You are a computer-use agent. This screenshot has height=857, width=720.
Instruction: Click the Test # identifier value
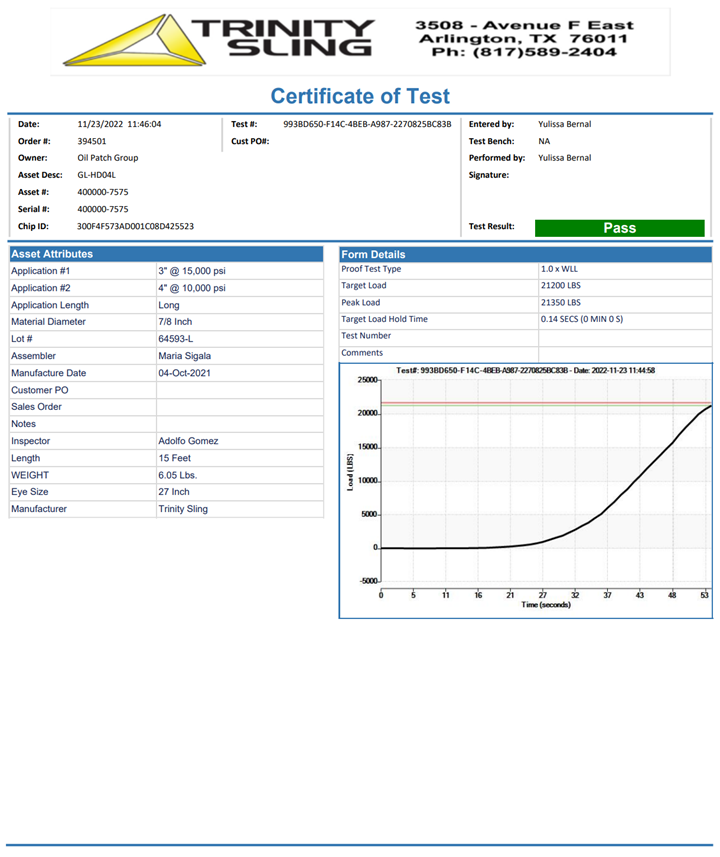click(367, 125)
